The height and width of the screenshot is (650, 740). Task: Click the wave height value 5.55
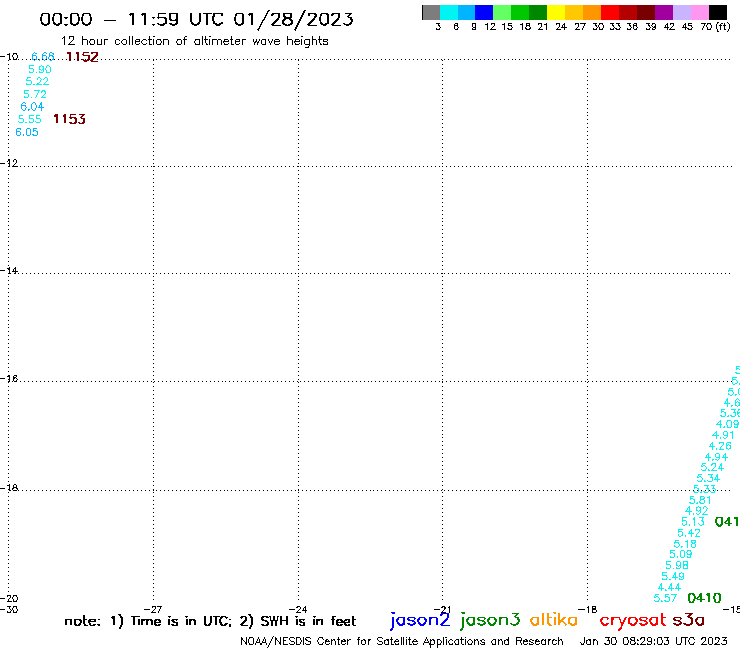pos(30,119)
